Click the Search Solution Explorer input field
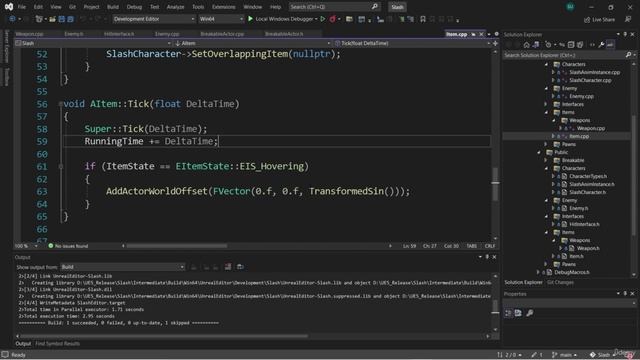 click(564, 55)
